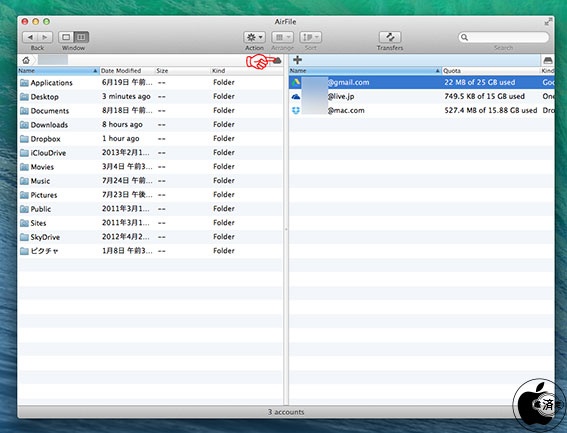Sort left pane by Size column
567x433 pixels.
coord(182,71)
